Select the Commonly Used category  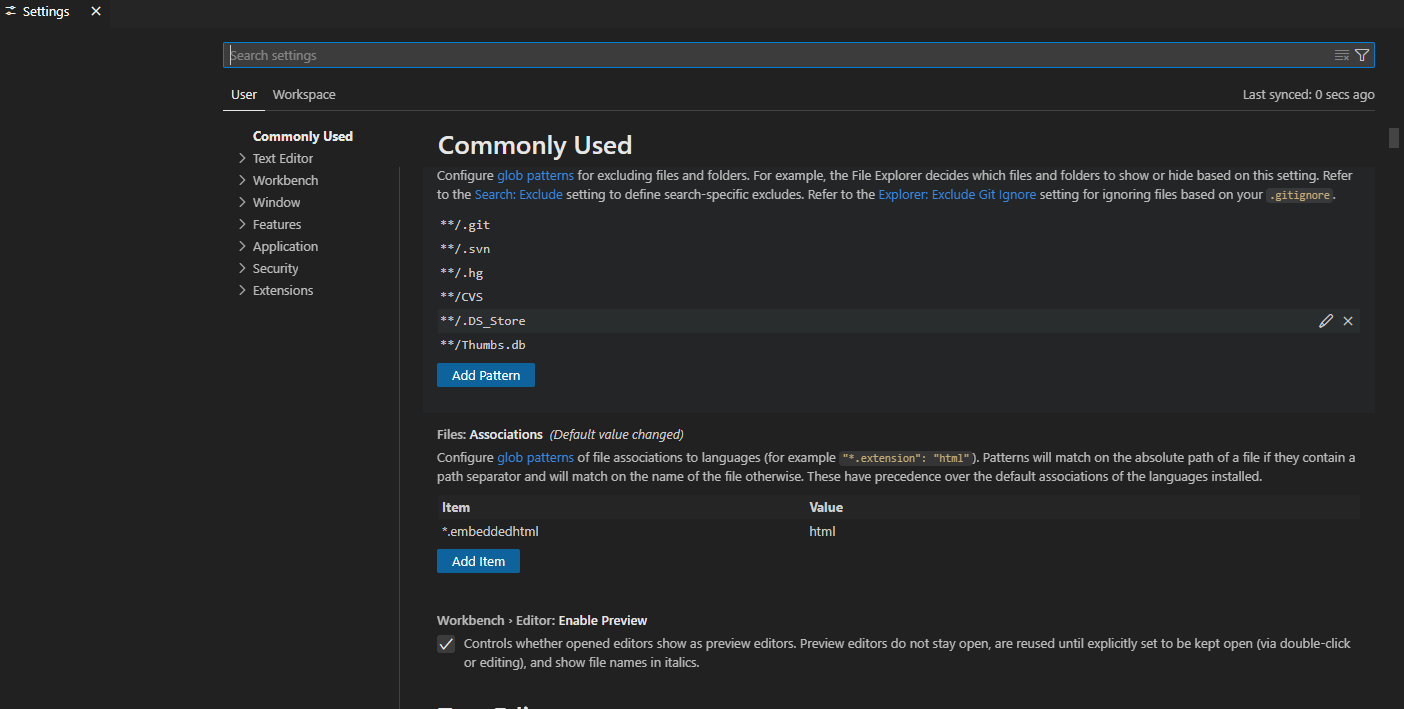pos(303,136)
